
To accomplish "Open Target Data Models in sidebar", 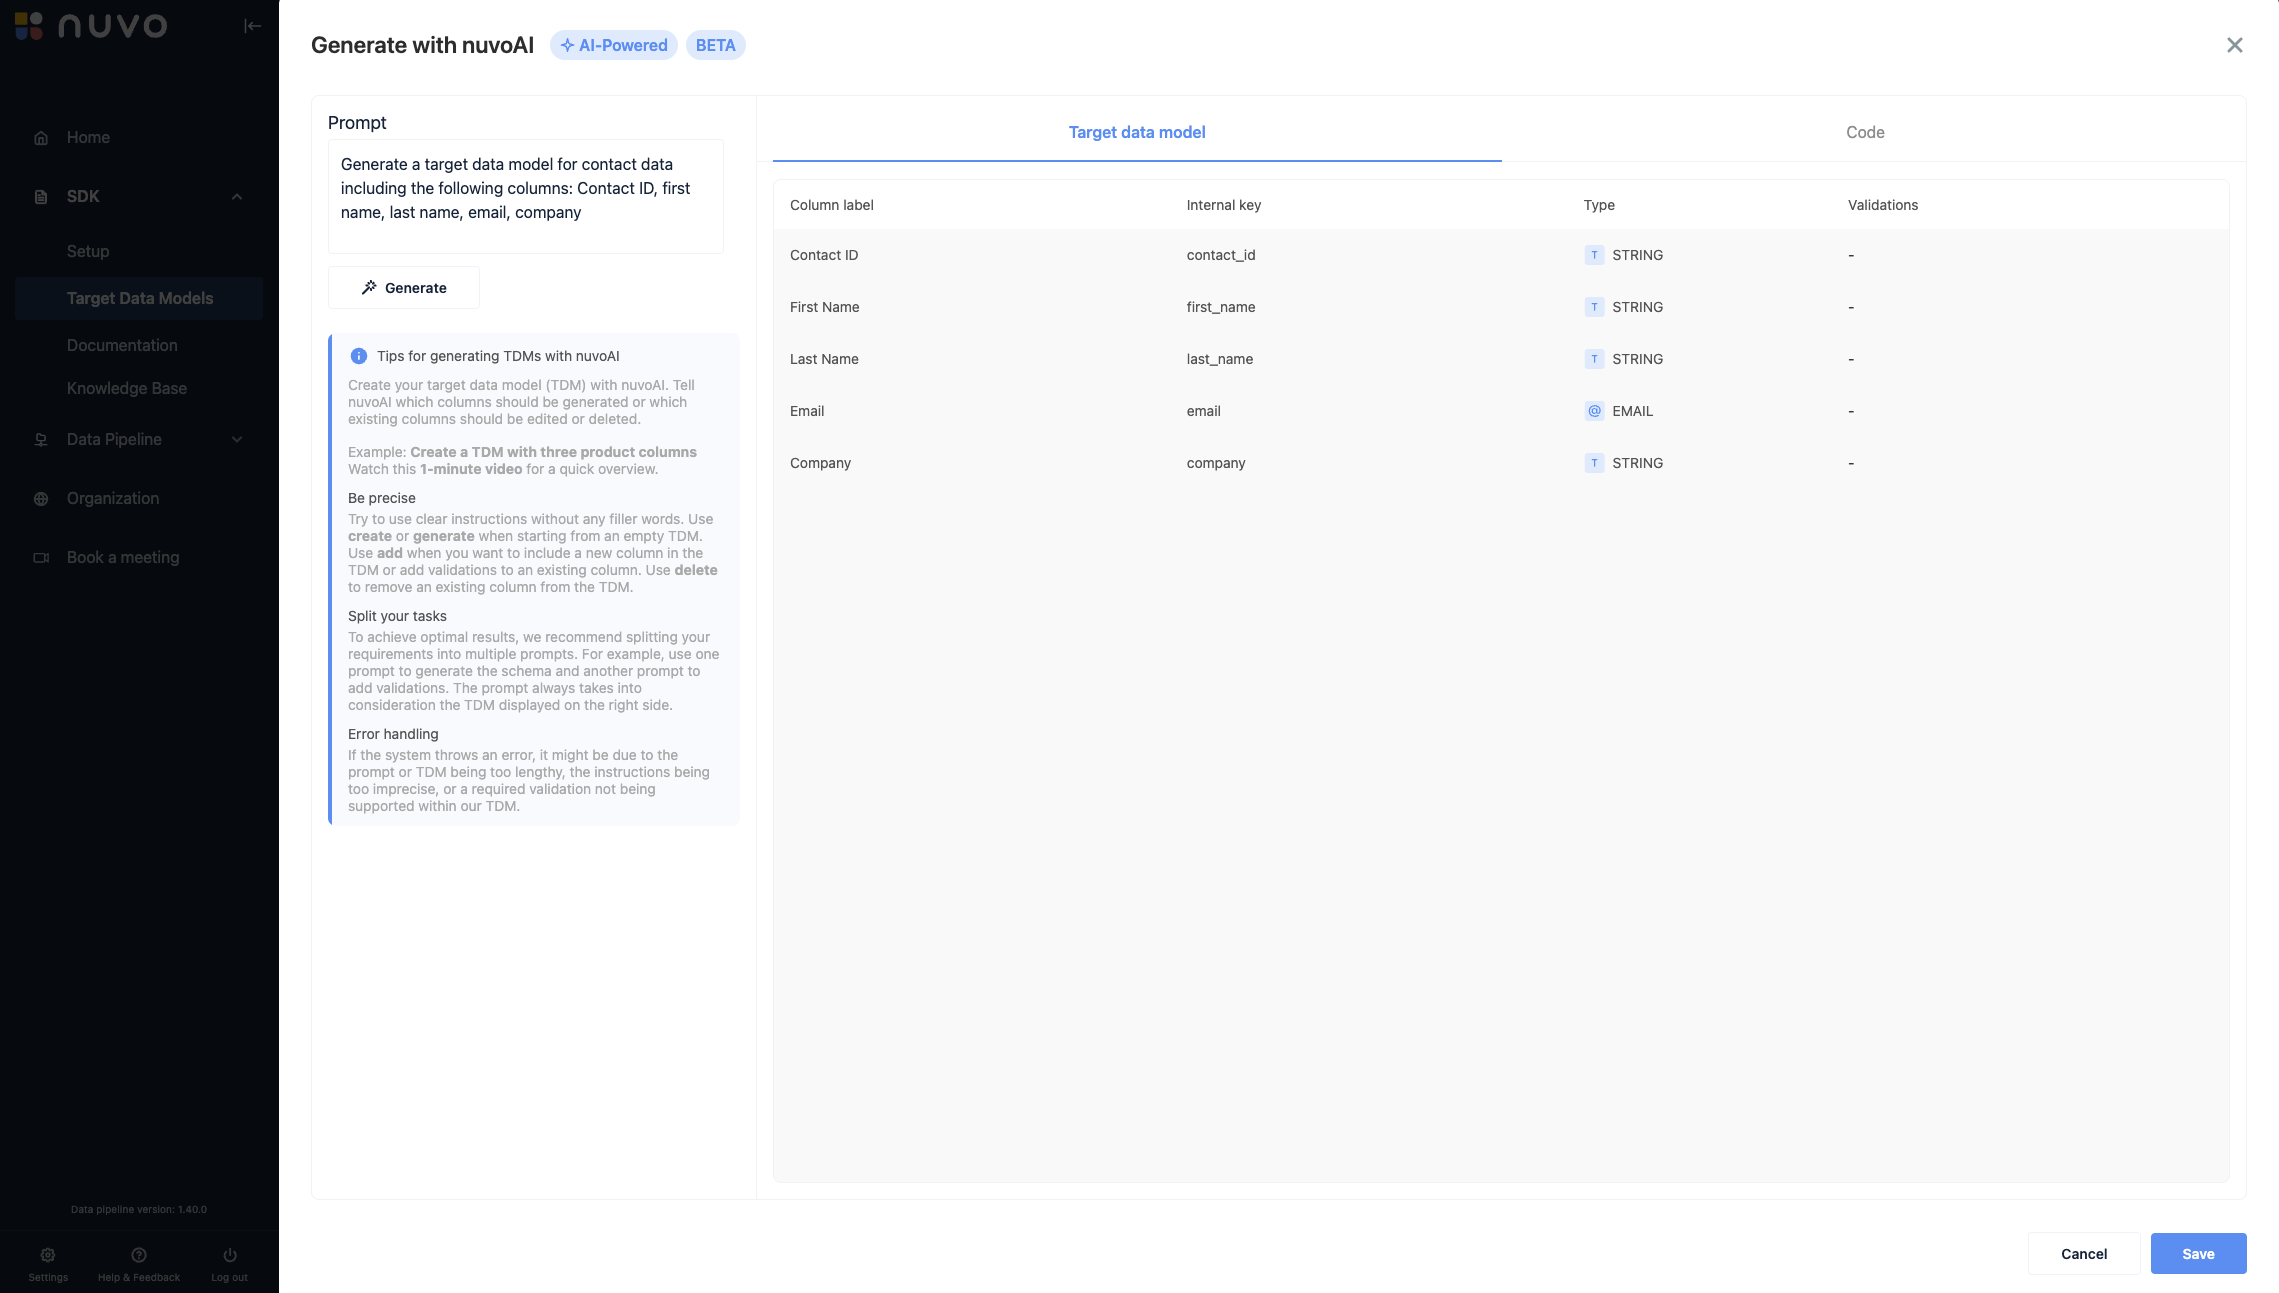I will pos(139,298).
